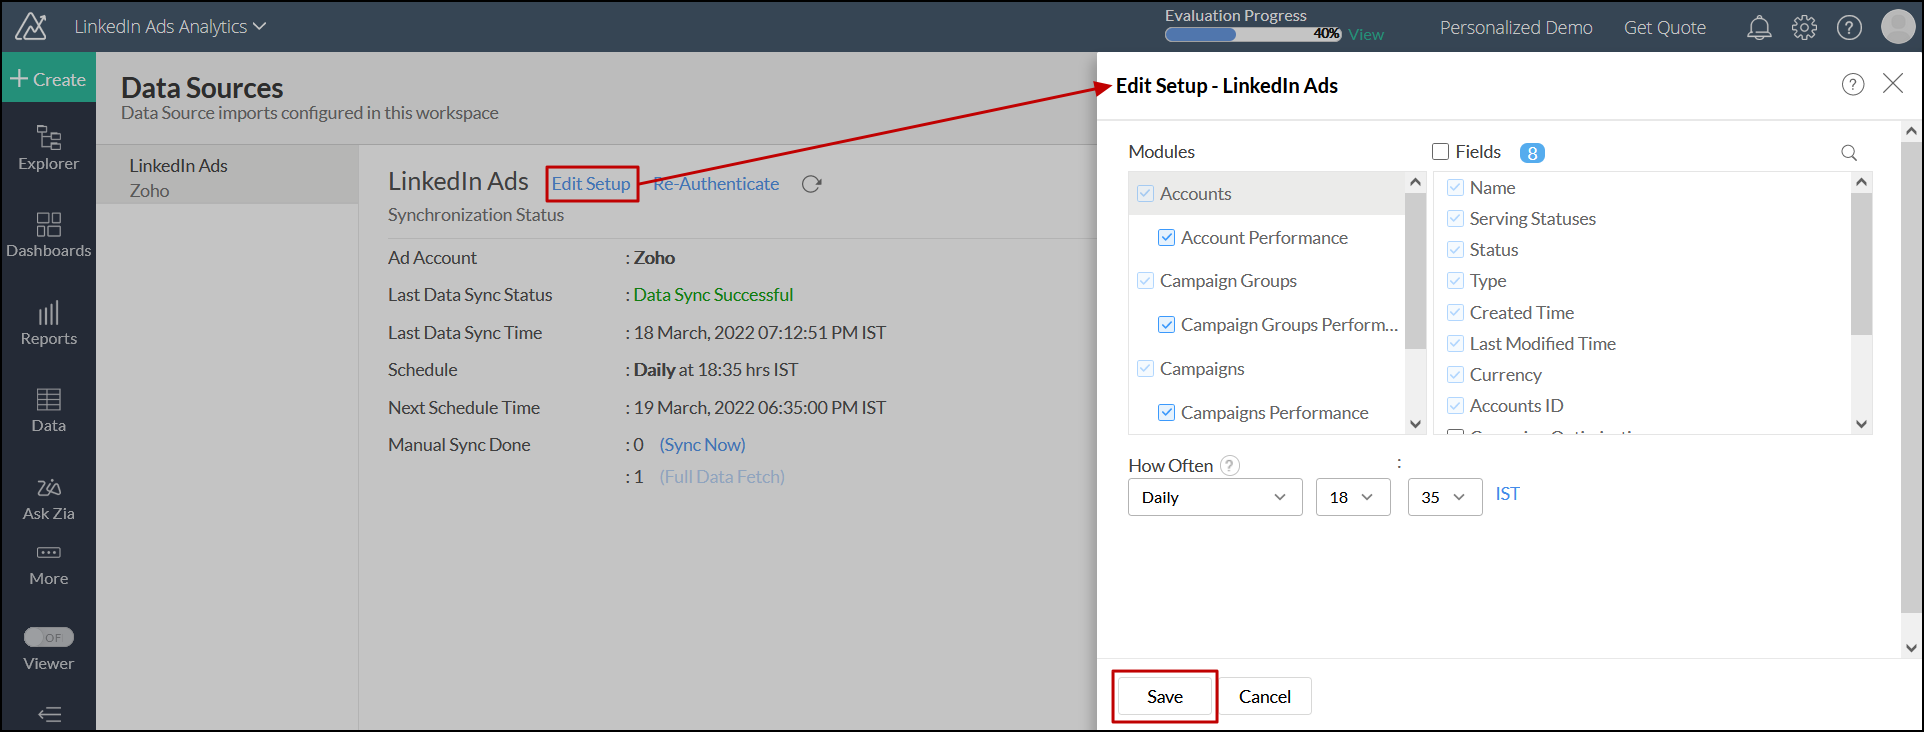
Task: Go to Reports in the sidebar
Action: point(48,324)
